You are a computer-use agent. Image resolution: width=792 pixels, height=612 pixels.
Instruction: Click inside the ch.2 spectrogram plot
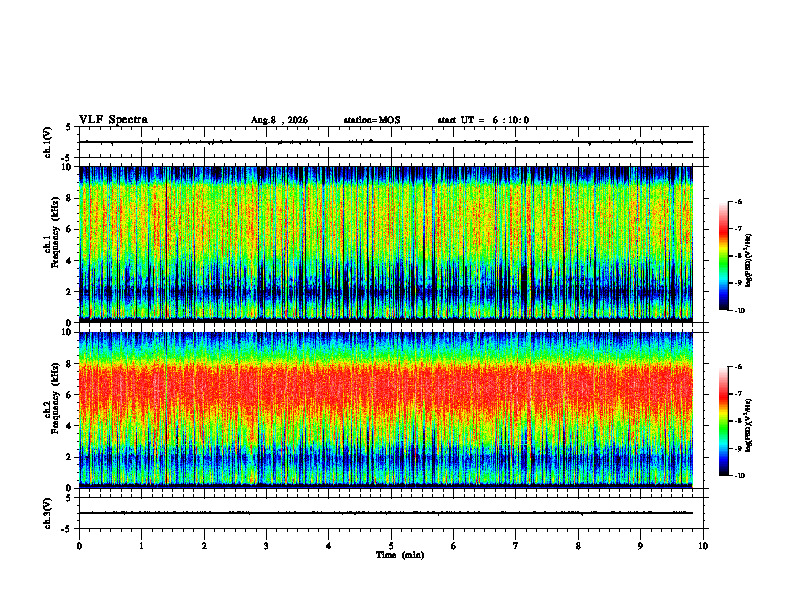coord(386,410)
